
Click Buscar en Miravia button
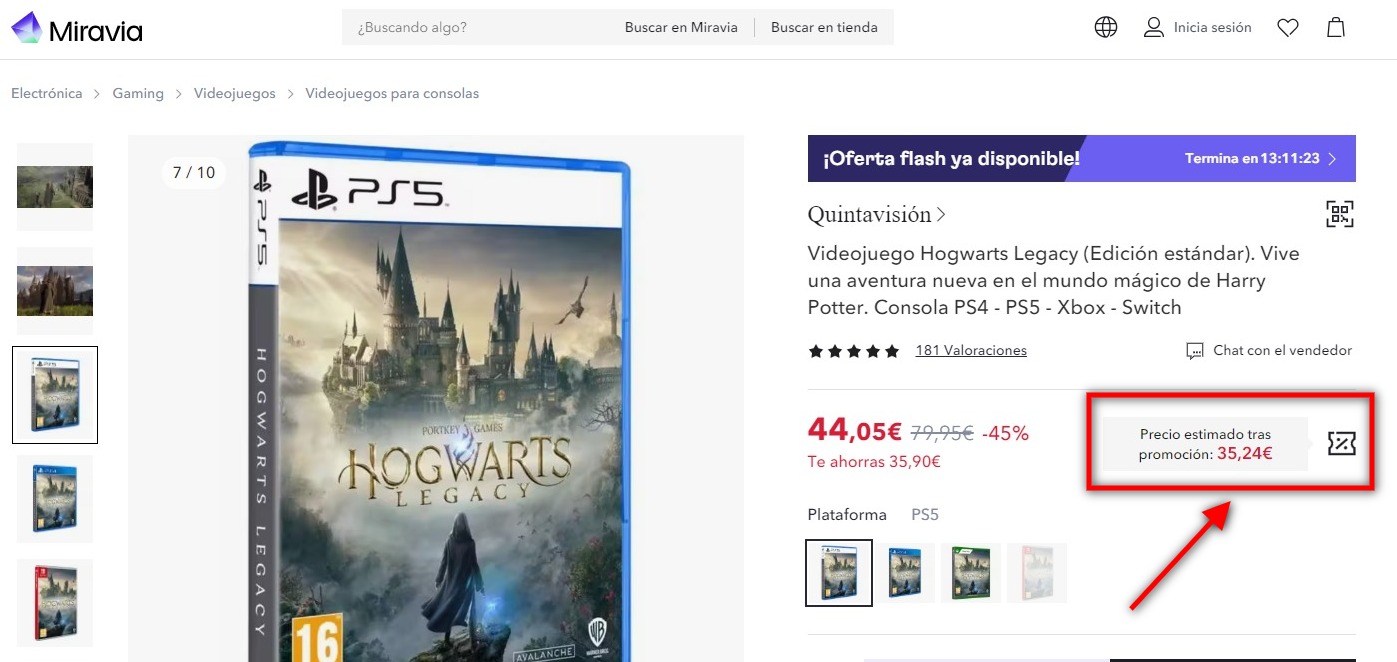[x=681, y=28]
